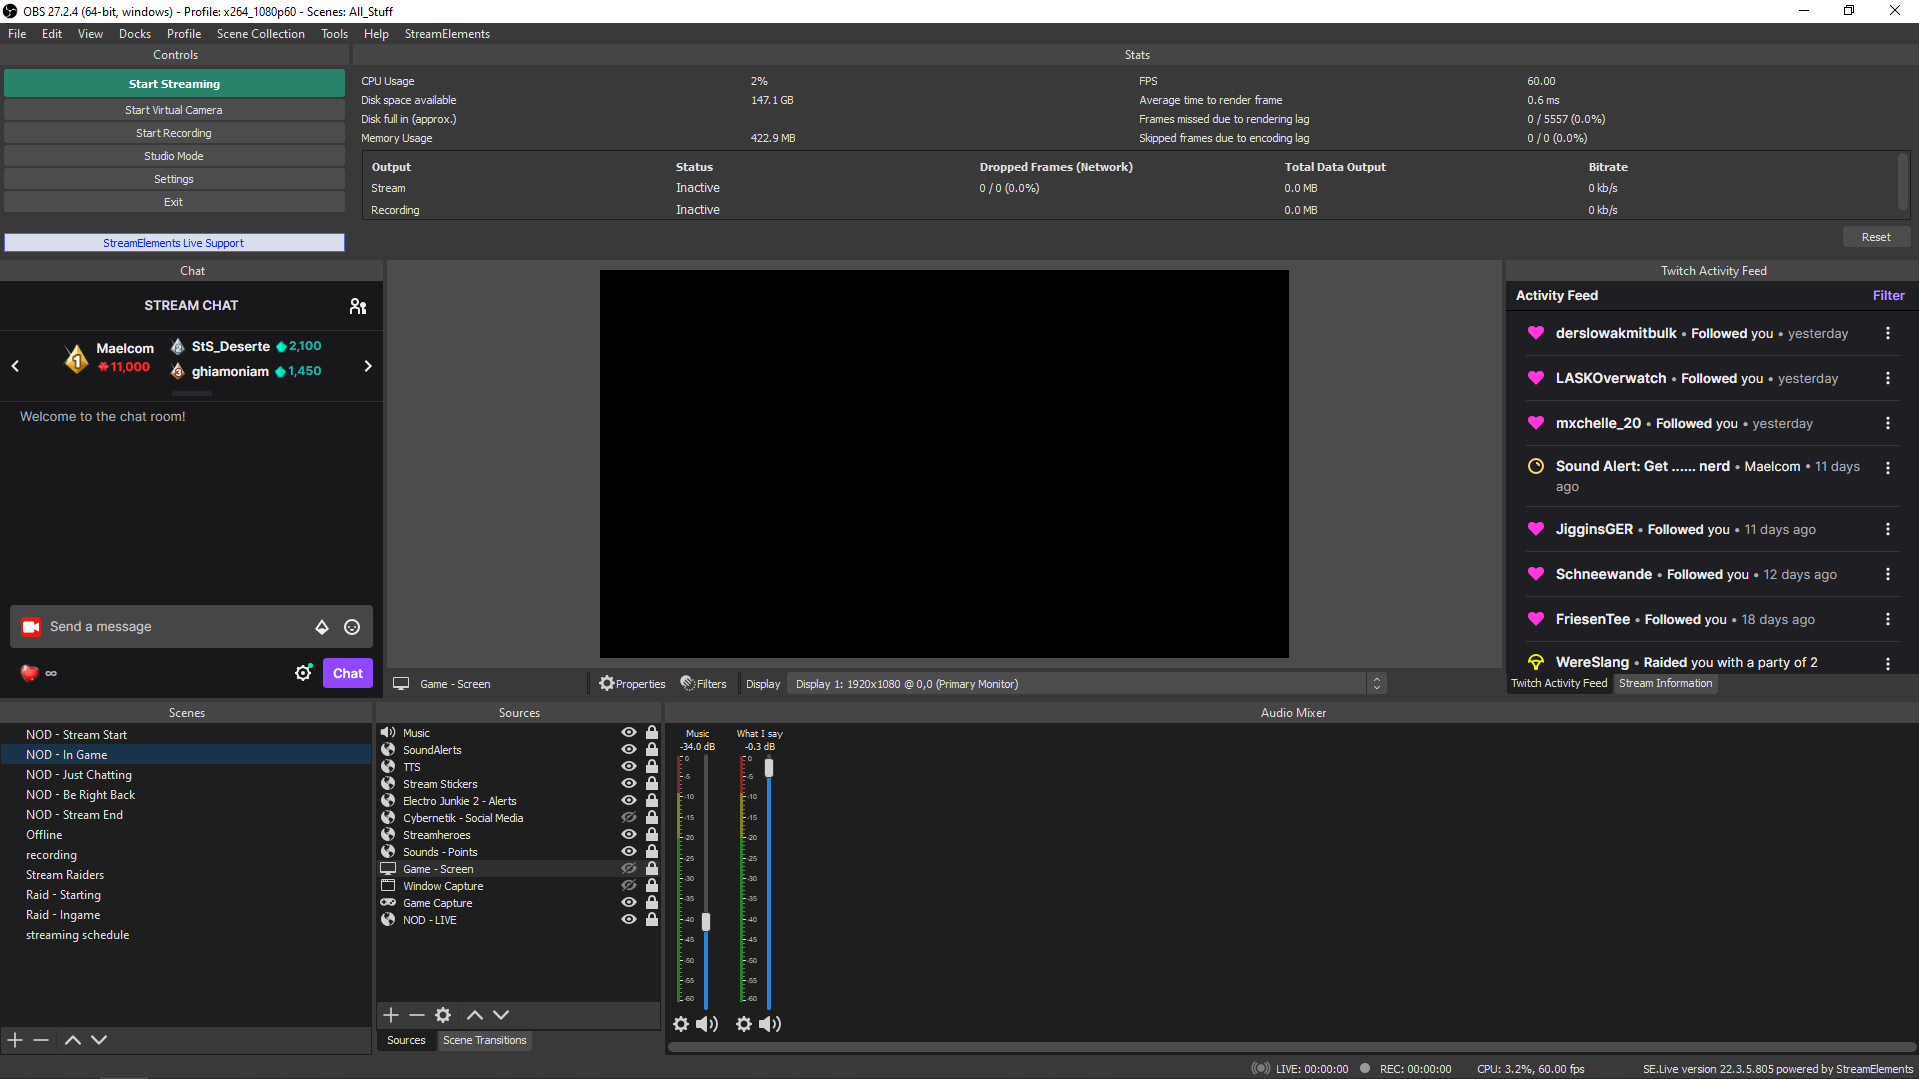Image resolution: width=1919 pixels, height=1079 pixels.
Task: Open the viewer list in Stream Chat header
Action: click(357, 305)
